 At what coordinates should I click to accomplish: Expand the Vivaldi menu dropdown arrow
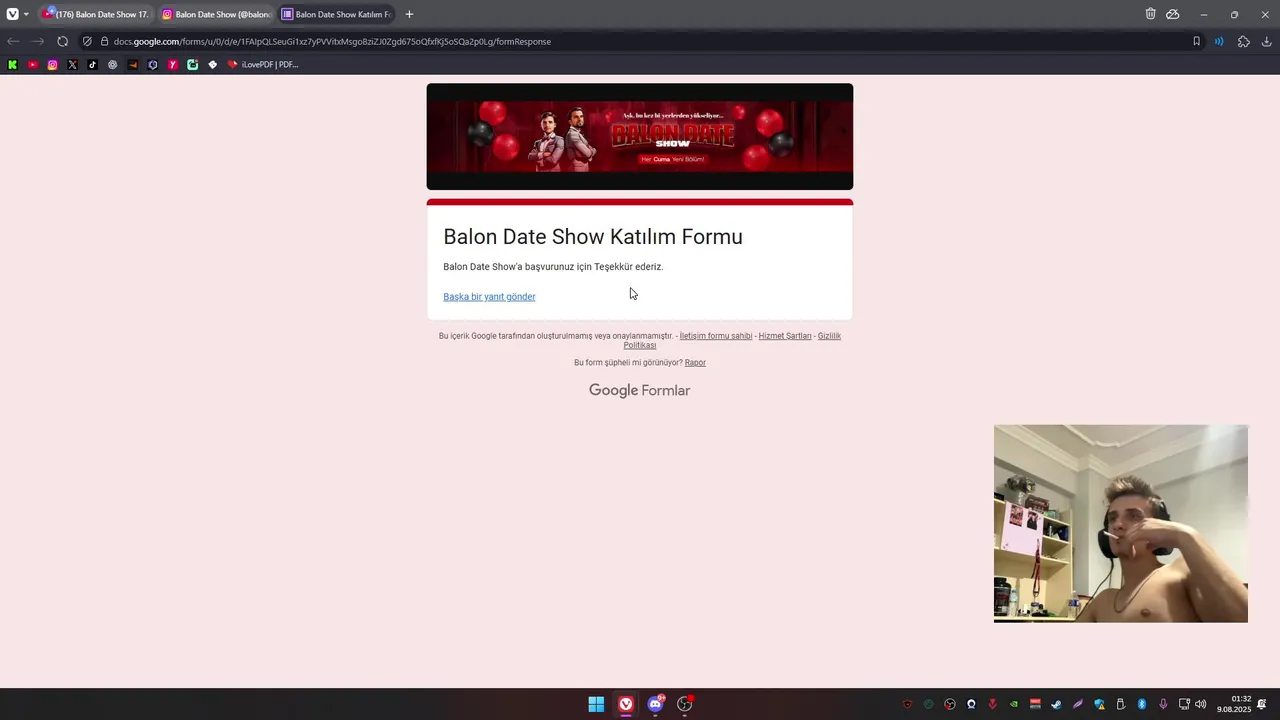[26, 14]
